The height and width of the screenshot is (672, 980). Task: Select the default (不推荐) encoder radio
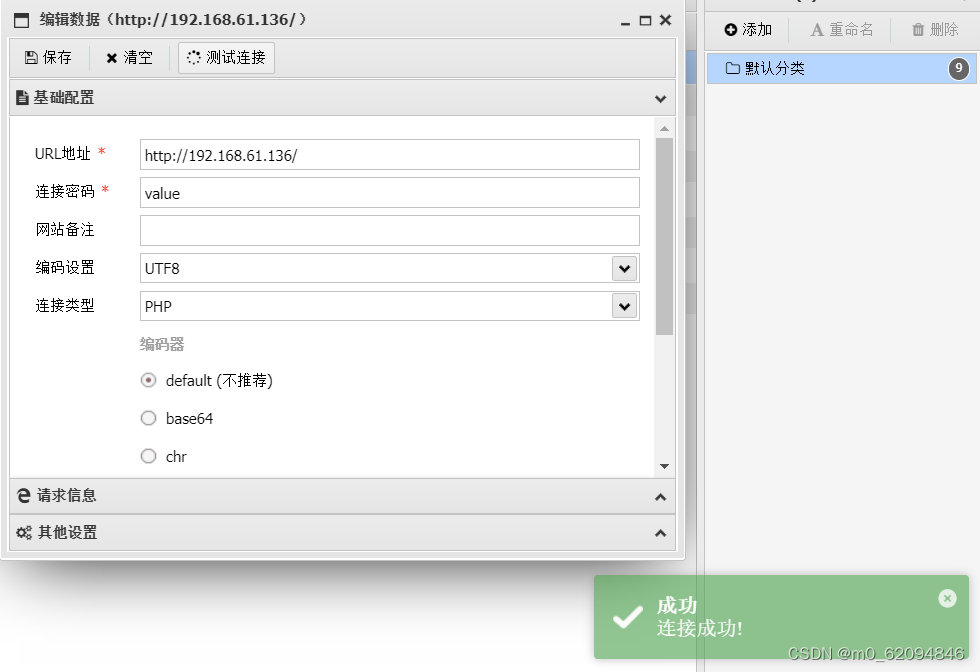[148, 380]
